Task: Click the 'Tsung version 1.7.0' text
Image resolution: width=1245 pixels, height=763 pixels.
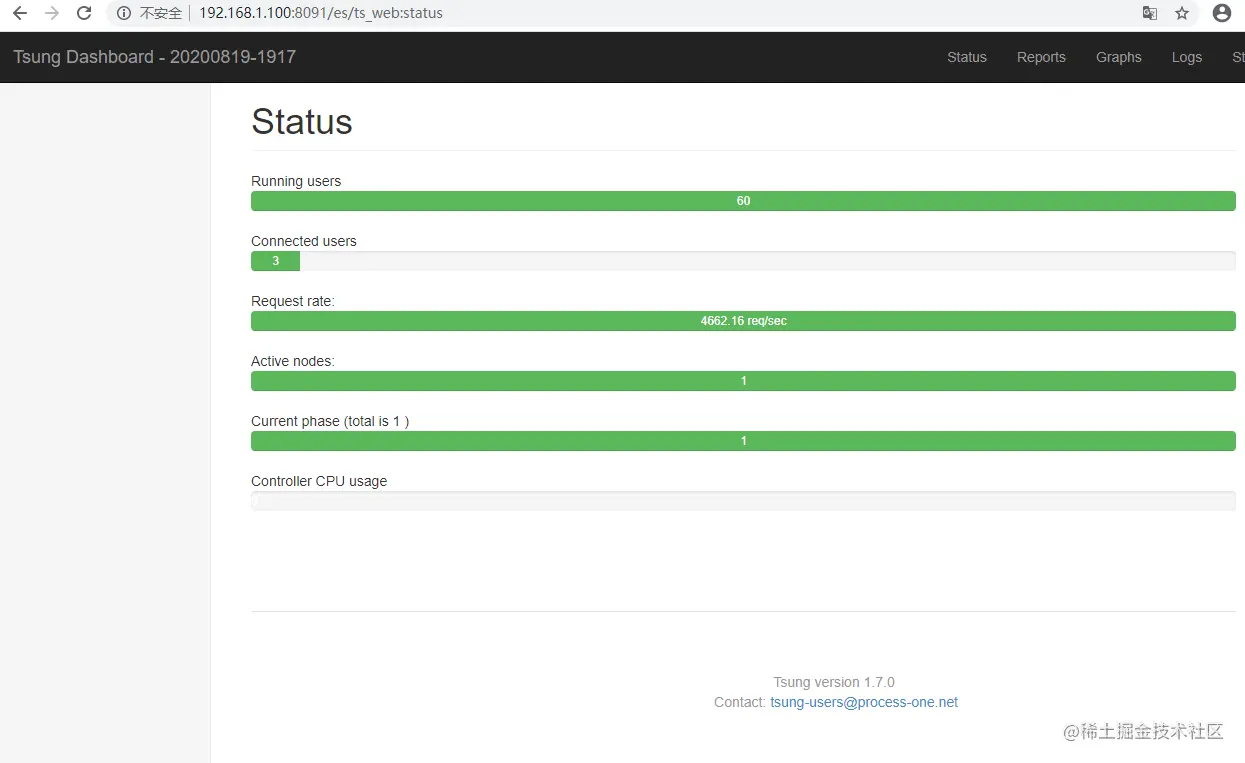Action: tap(834, 682)
